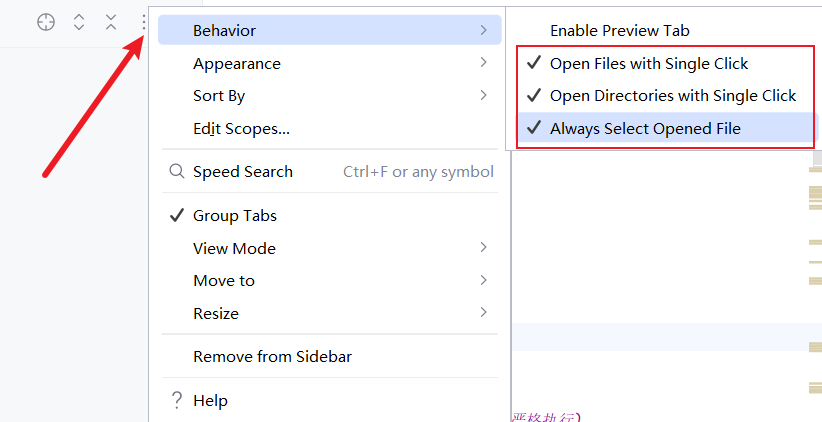The width and height of the screenshot is (822, 422).
Task: Expand the View Mode submenu
Action: pyautogui.click(x=483, y=248)
